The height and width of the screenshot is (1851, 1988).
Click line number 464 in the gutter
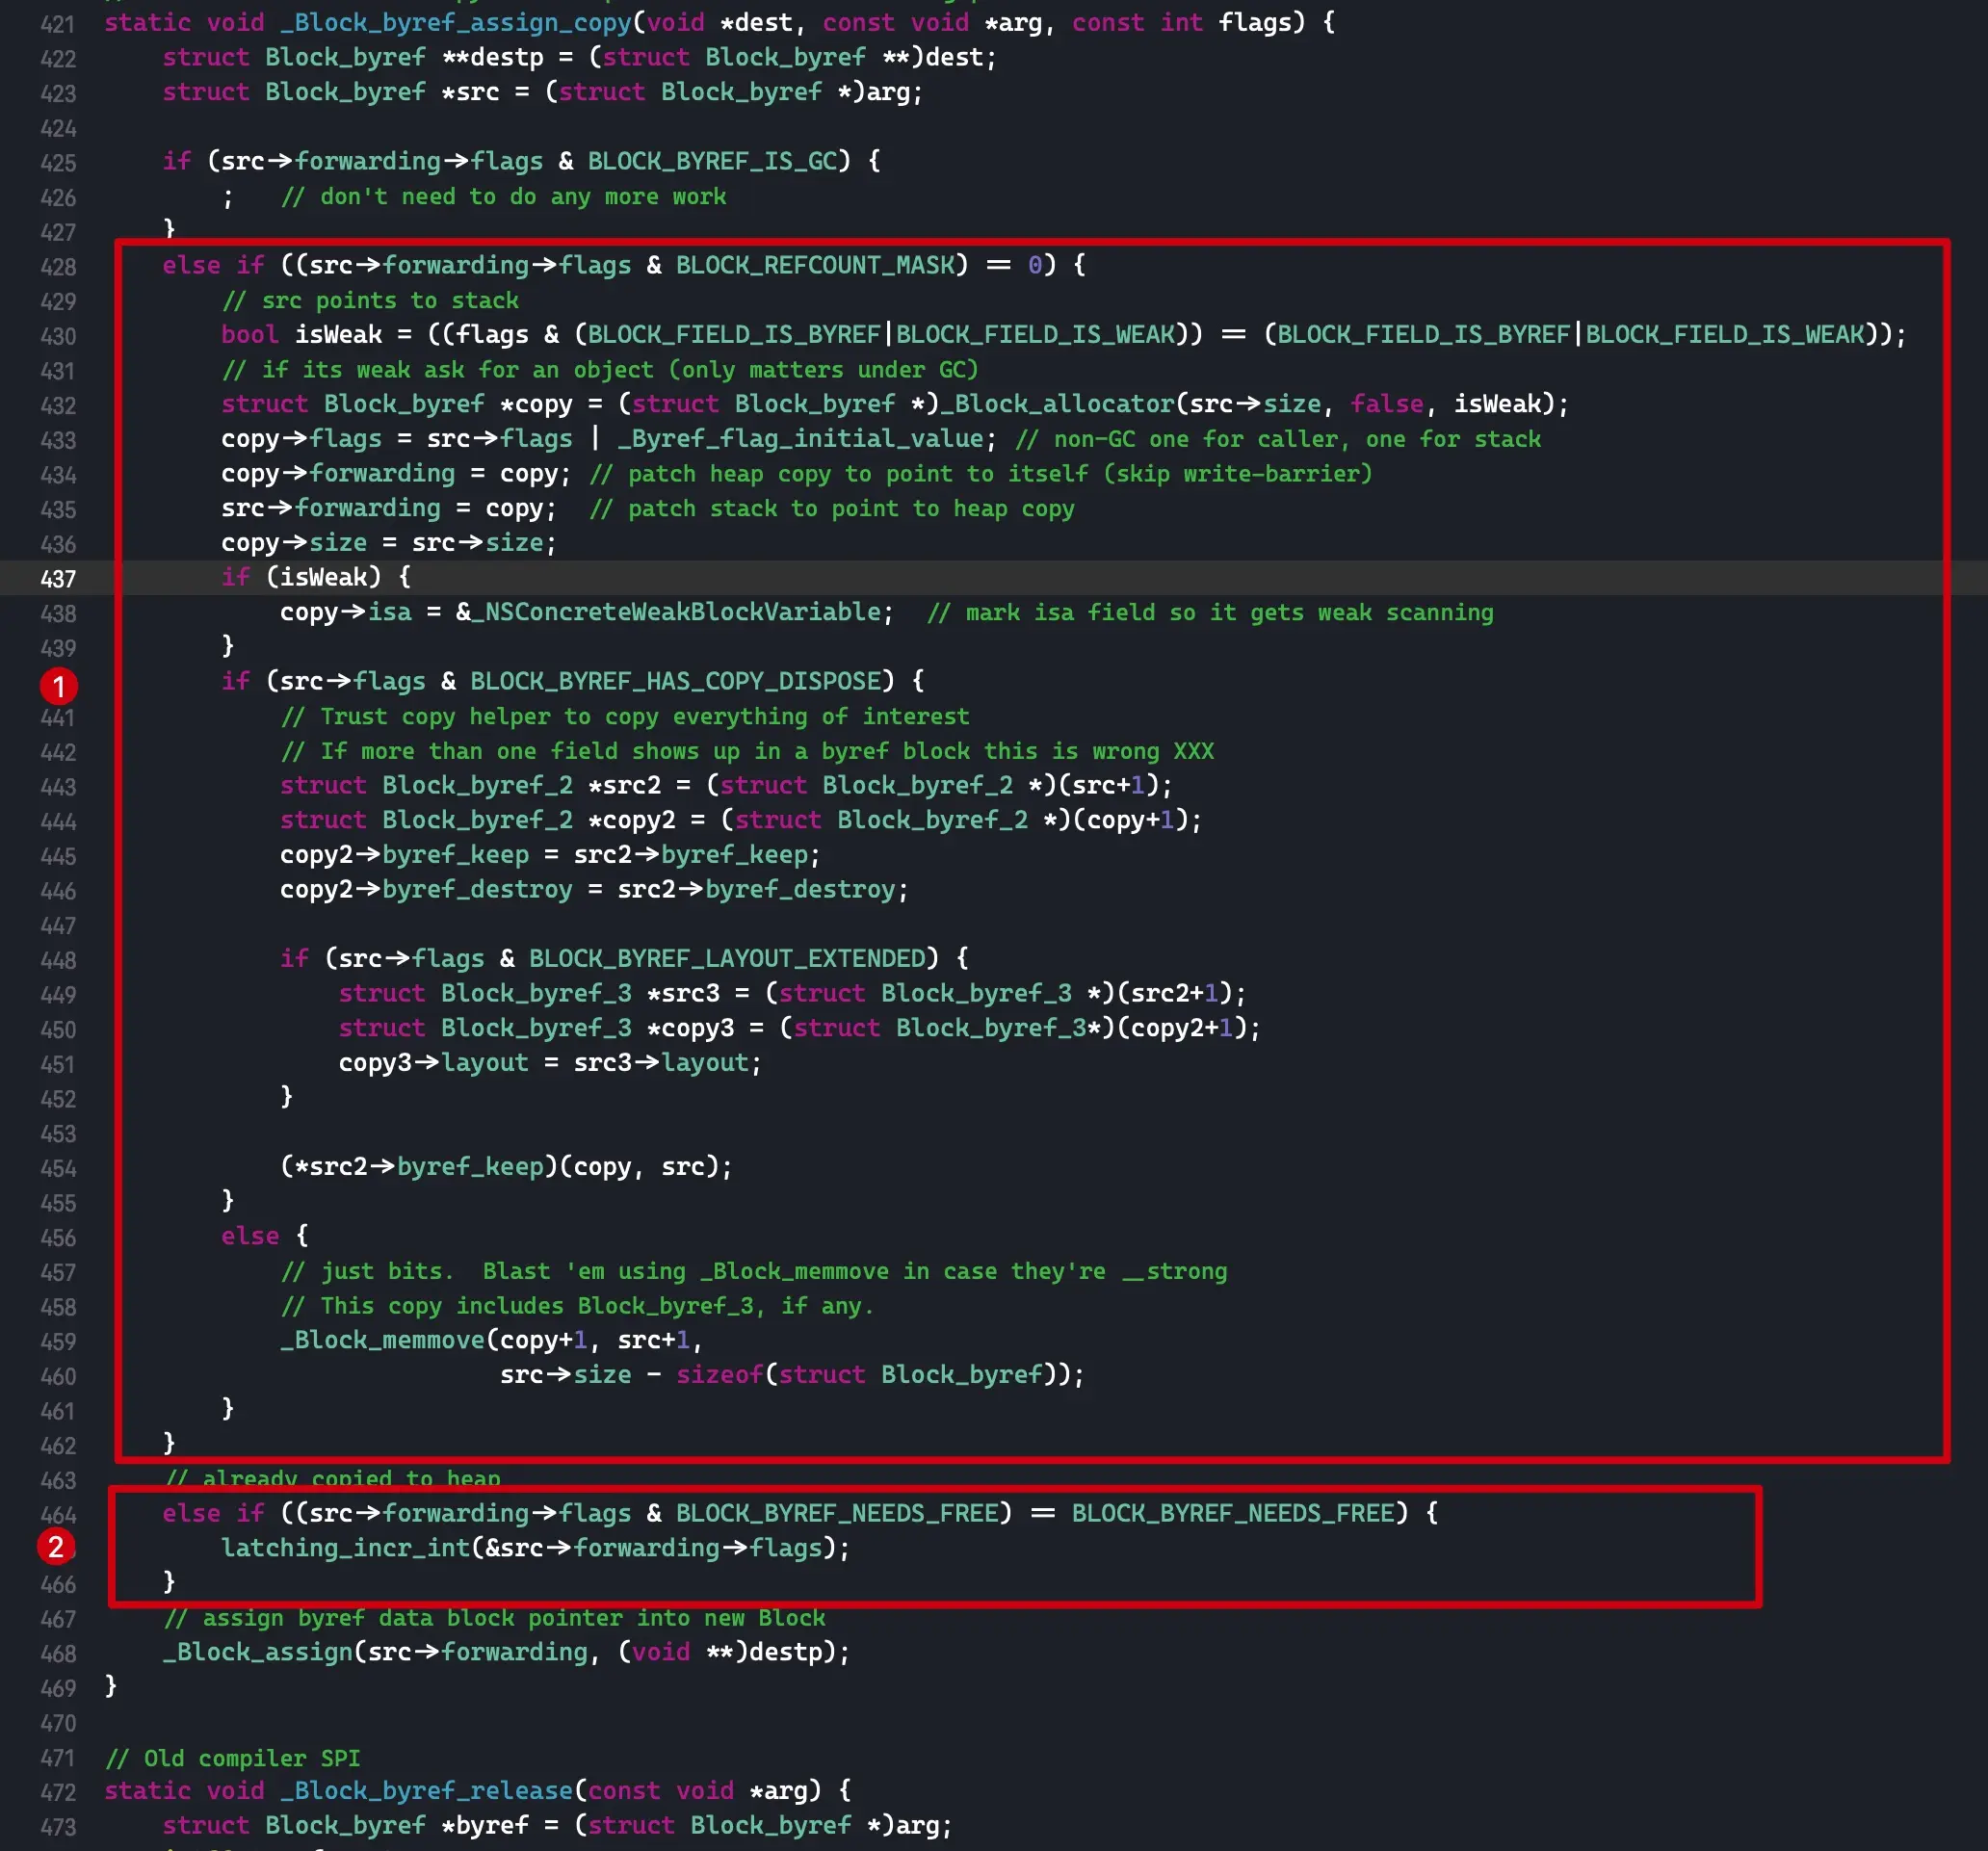(58, 1513)
